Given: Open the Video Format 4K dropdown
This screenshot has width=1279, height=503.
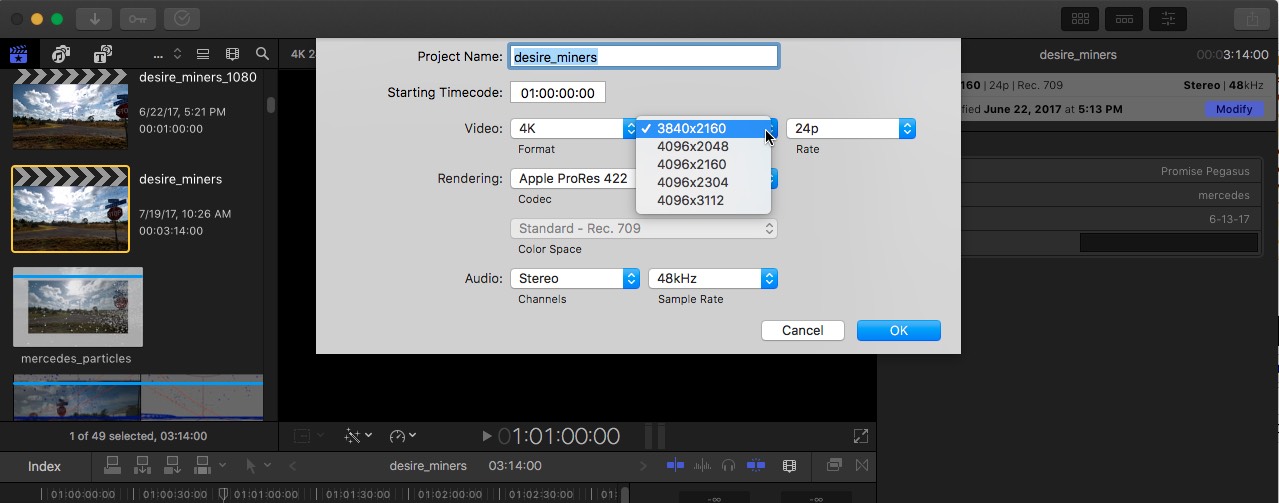Looking at the screenshot, I should [574, 129].
